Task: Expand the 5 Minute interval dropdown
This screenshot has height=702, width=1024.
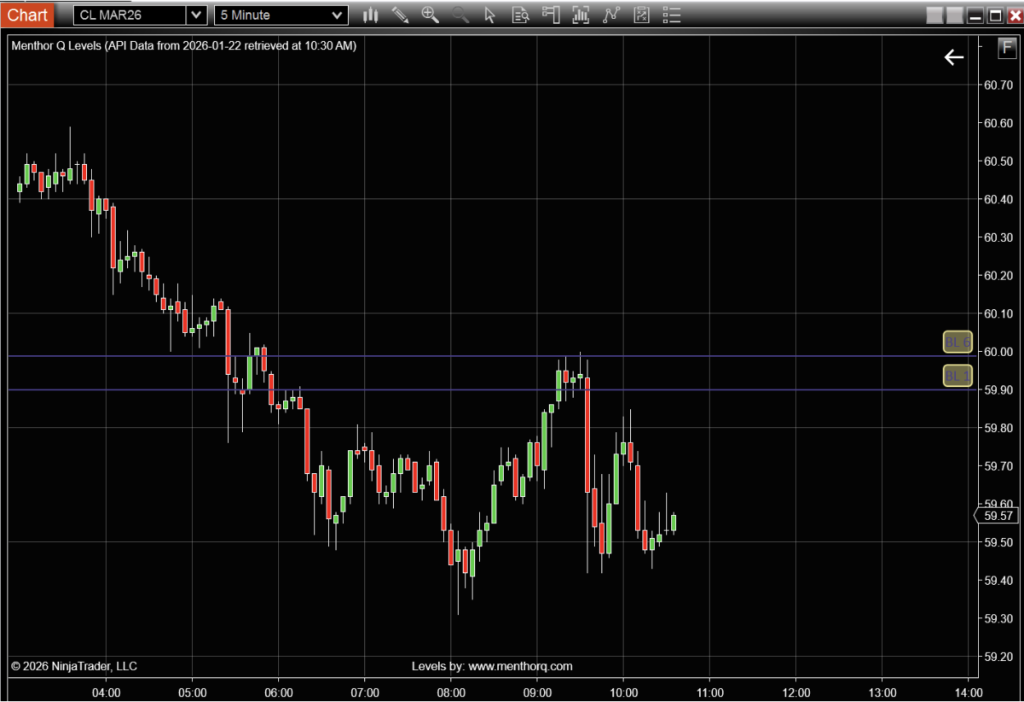Action: pyautogui.click(x=337, y=15)
